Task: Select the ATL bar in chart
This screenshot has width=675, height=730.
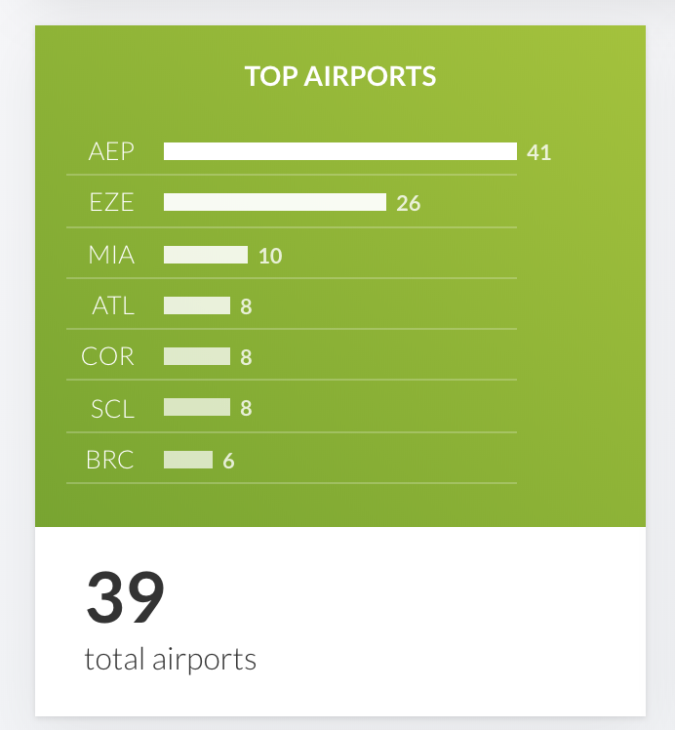Action: 197,305
